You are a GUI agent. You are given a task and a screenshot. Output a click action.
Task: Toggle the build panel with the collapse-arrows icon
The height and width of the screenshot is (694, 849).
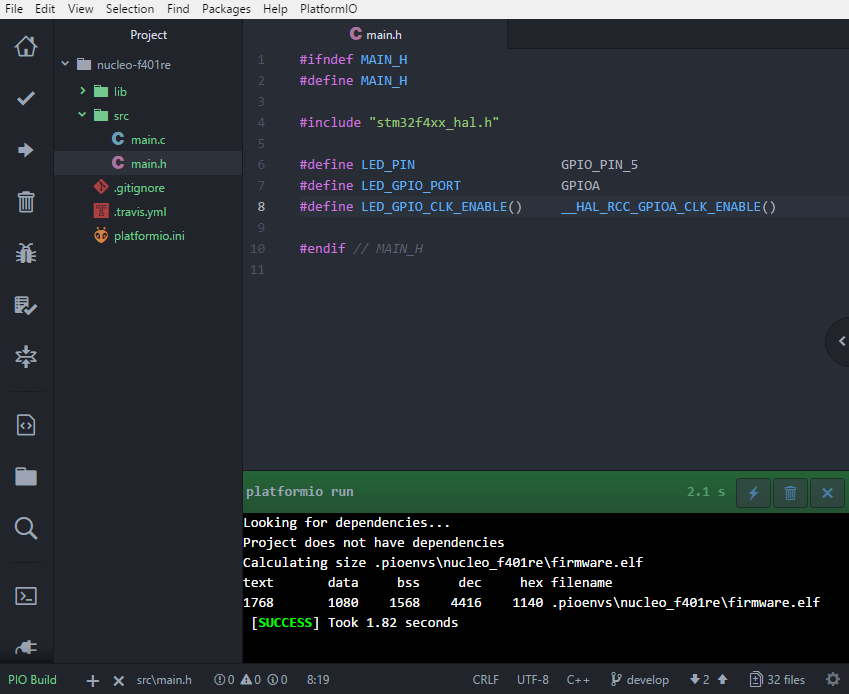click(x=25, y=357)
